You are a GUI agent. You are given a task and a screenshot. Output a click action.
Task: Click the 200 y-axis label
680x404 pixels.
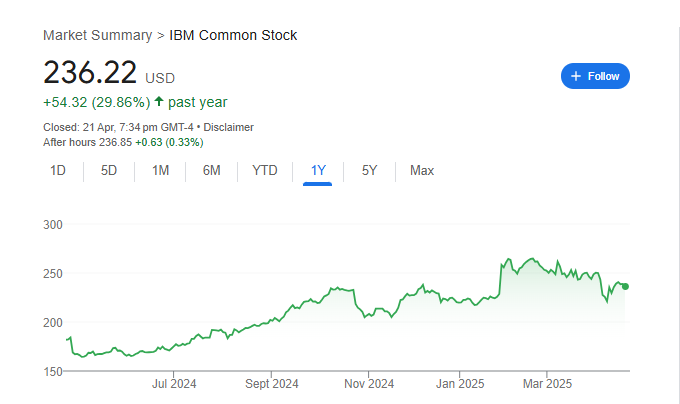pyautogui.click(x=53, y=323)
